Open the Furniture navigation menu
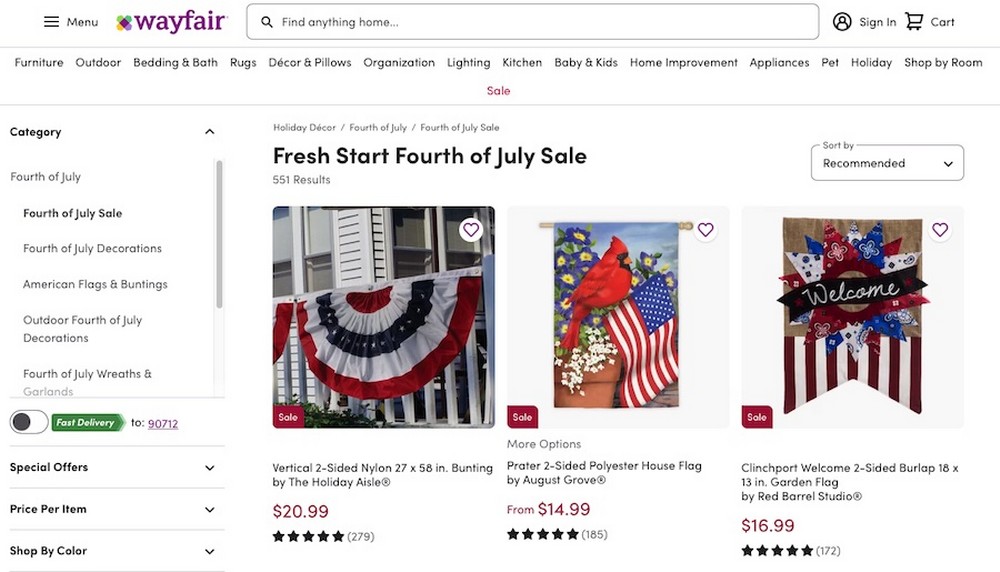Image resolution: width=1000 pixels, height=572 pixels. coord(39,62)
